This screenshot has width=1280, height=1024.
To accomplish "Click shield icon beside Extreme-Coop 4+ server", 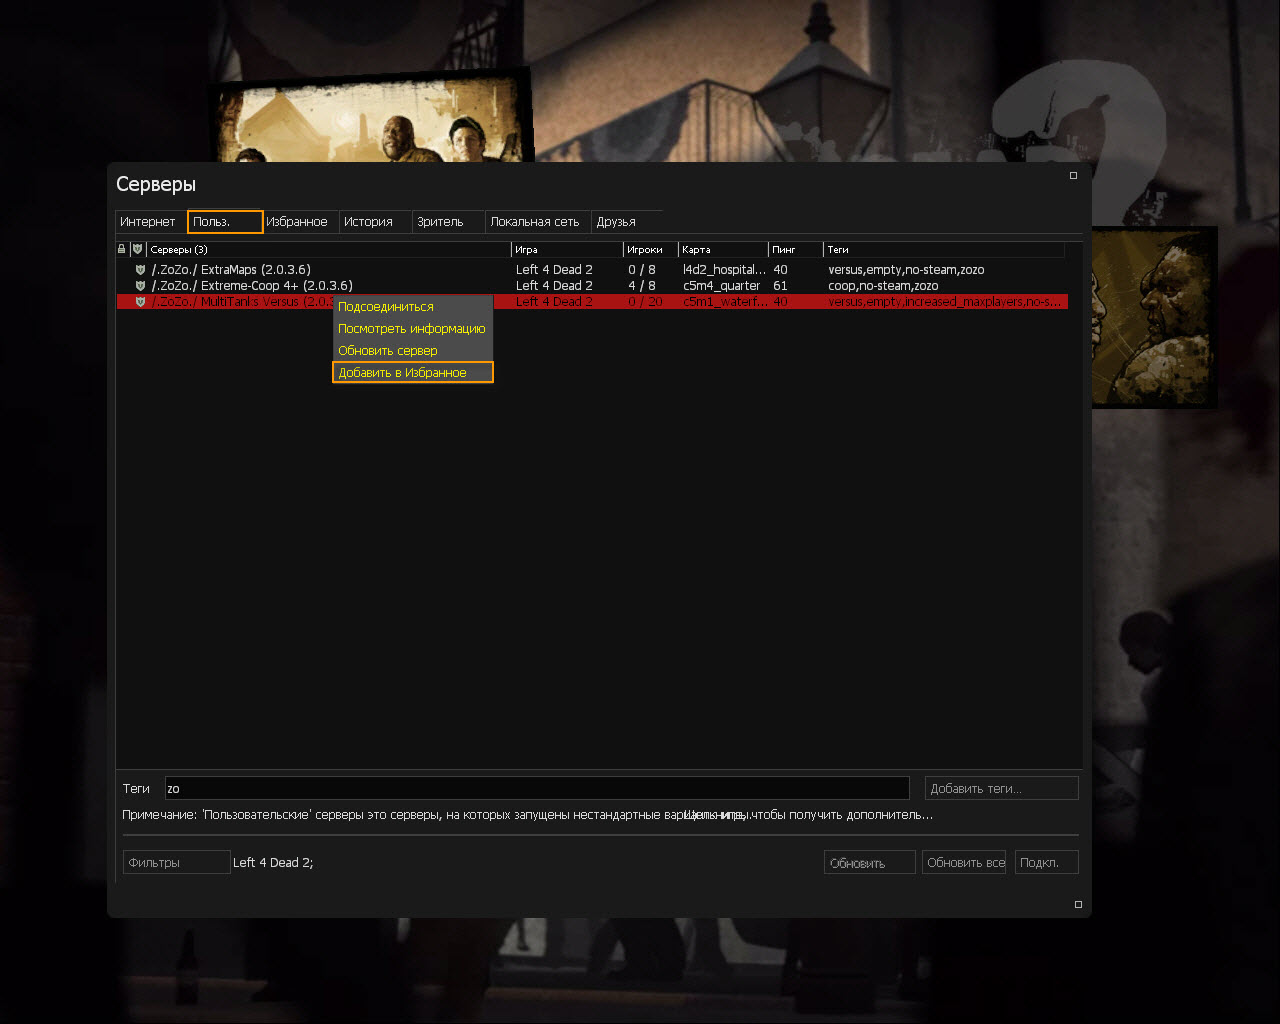I will pyautogui.click(x=140, y=286).
